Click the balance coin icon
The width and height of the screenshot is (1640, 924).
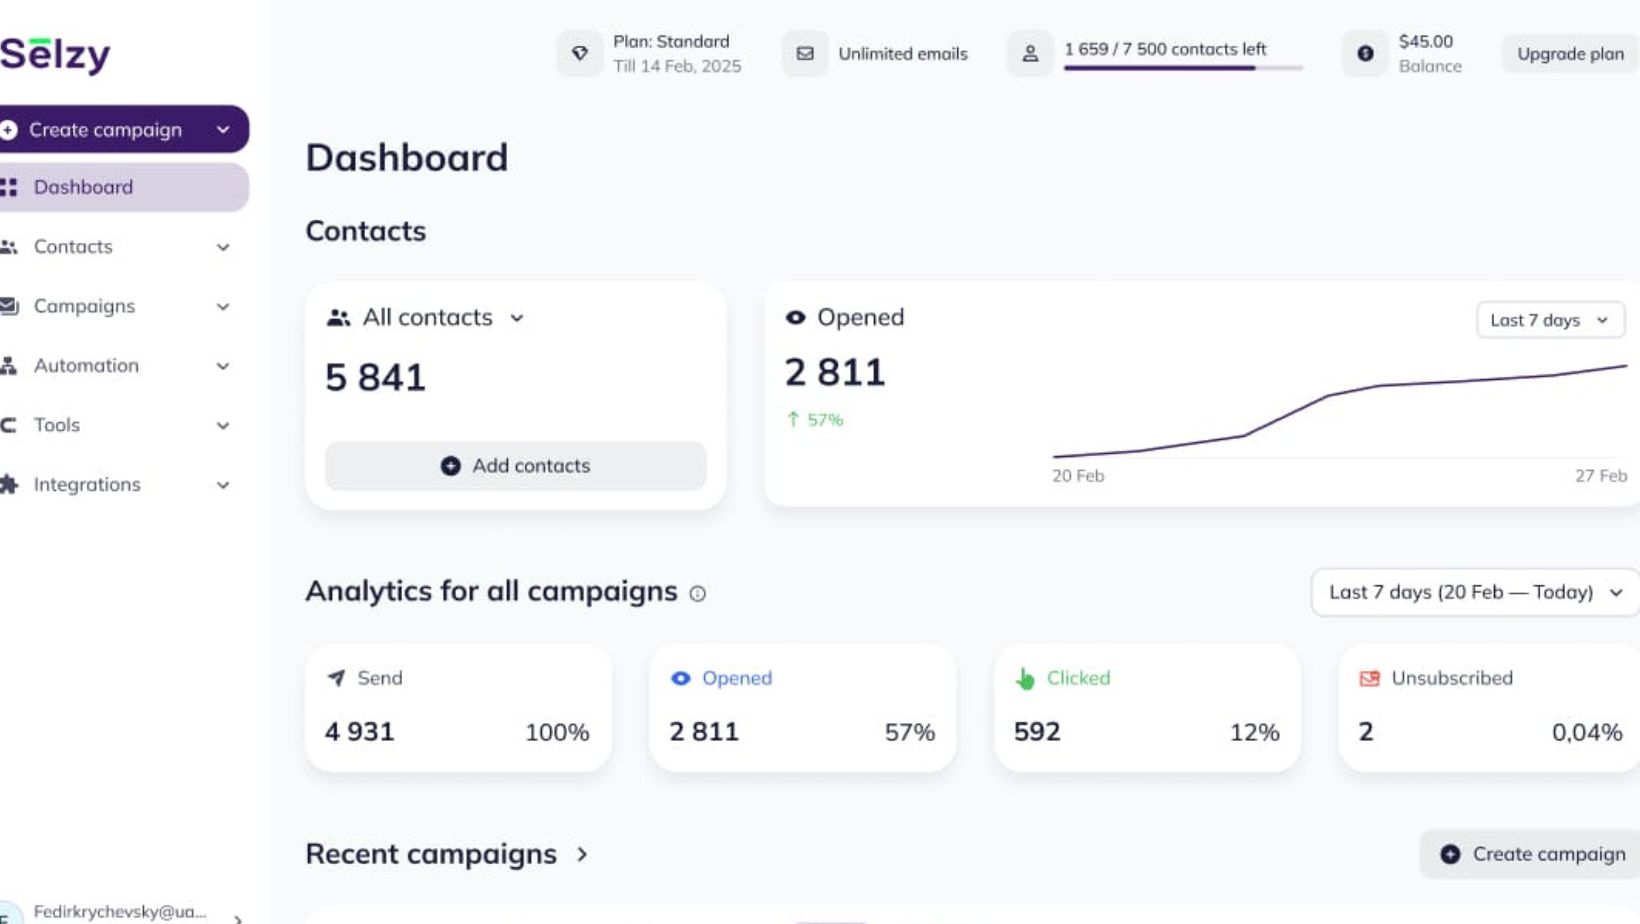(1365, 53)
